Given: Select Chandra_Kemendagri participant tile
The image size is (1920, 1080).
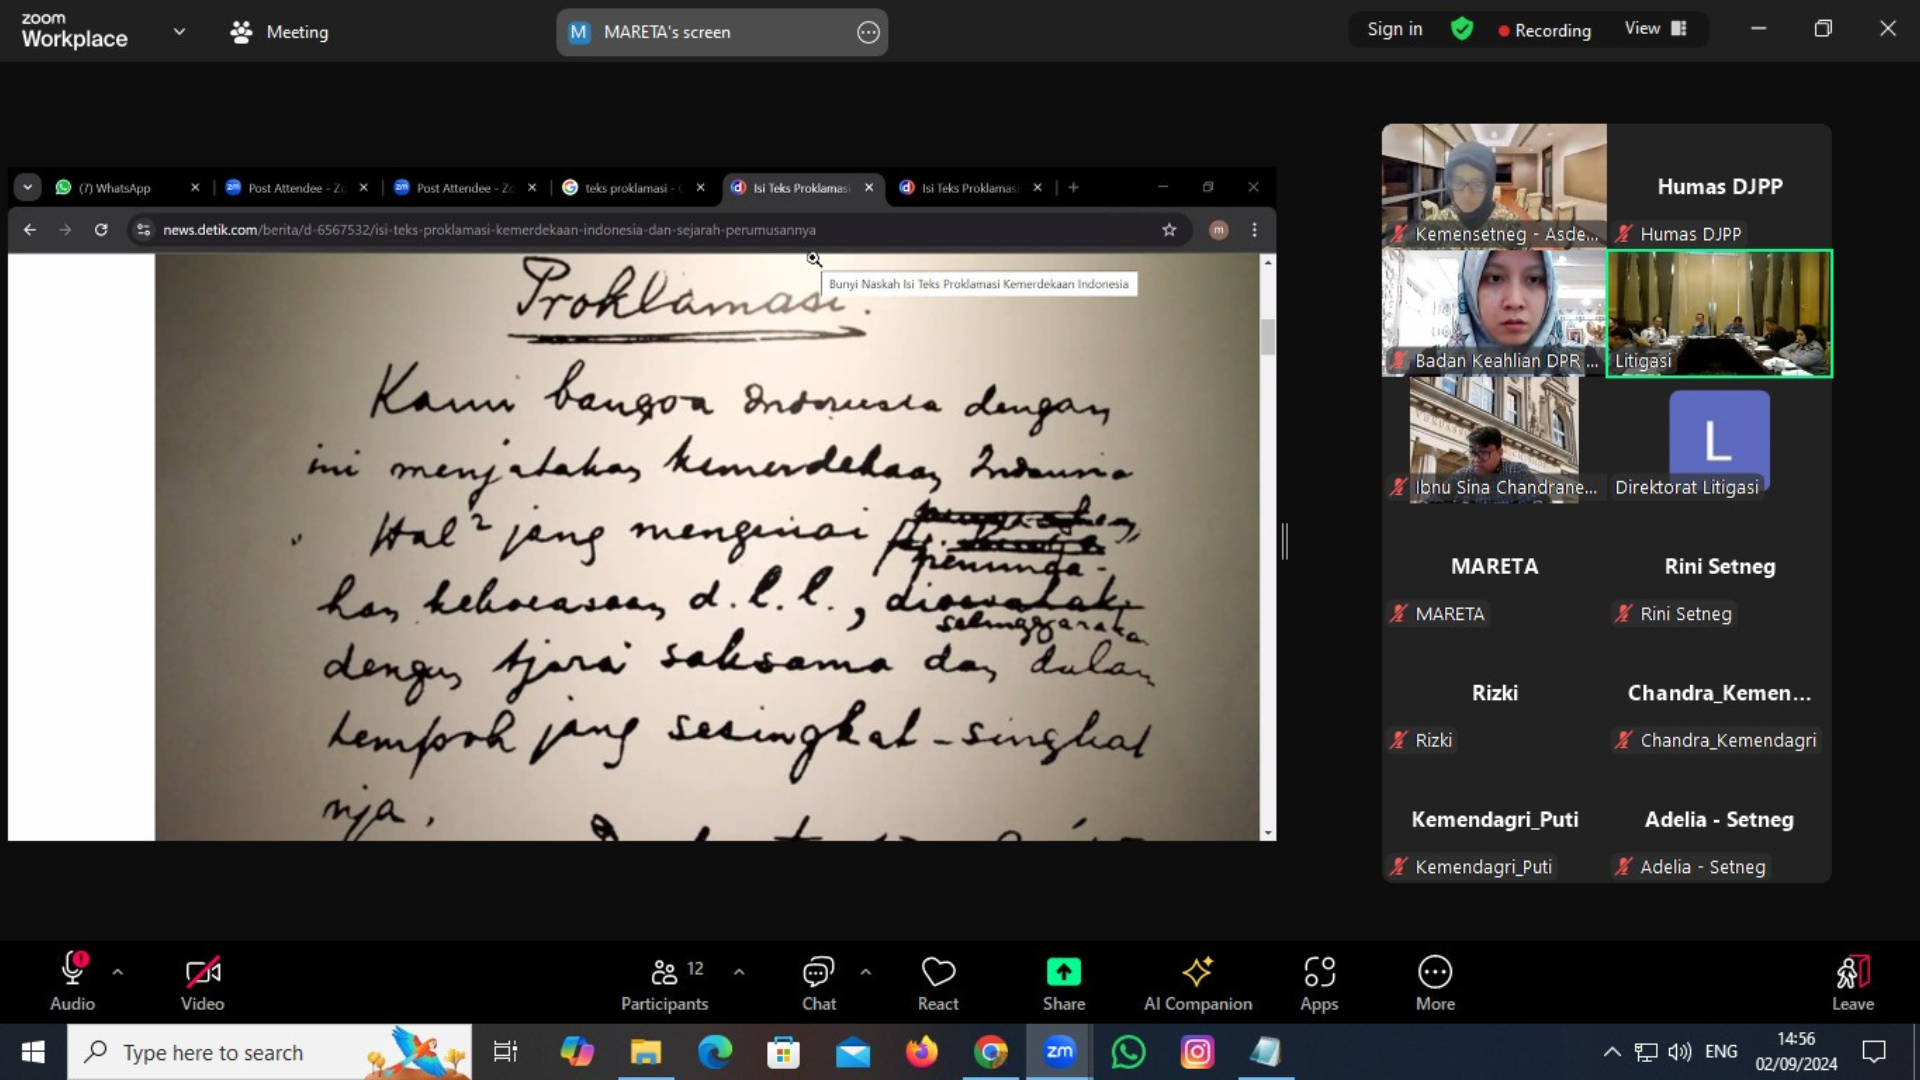Looking at the screenshot, I should tap(1719, 693).
